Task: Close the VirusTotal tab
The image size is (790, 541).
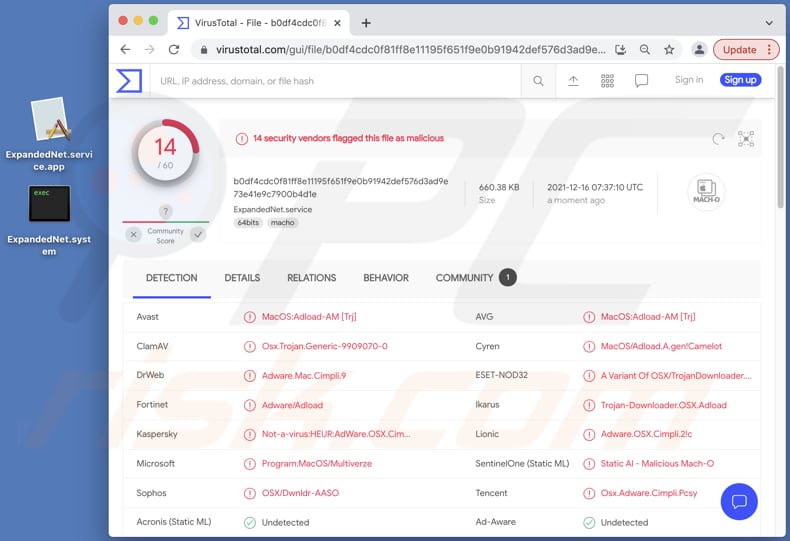Action: [x=338, y=23]
